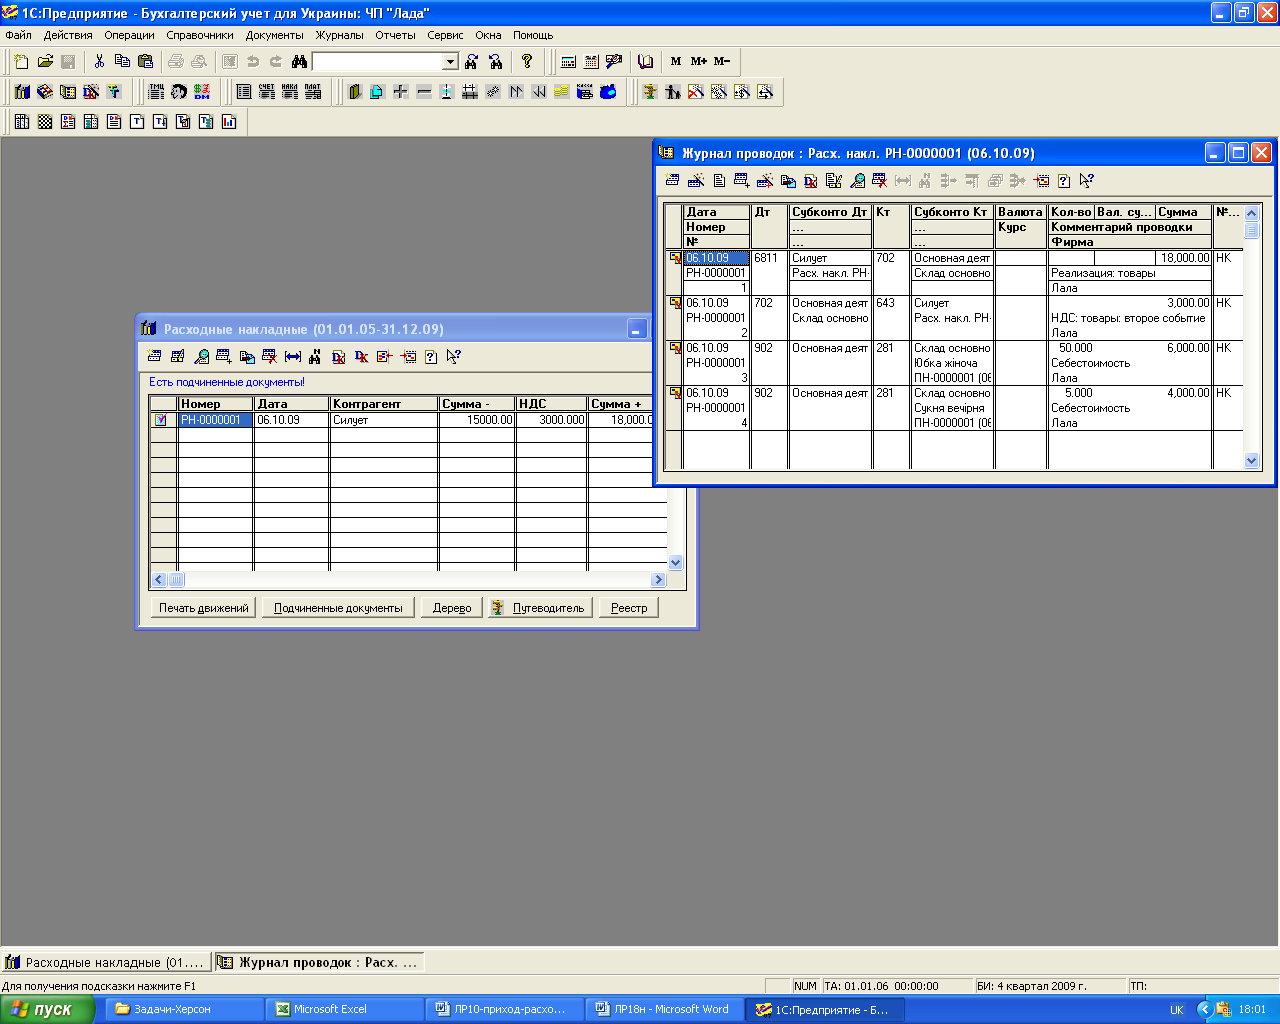Click binoculars search icon in Расходные накладные window
Image resolution: width=1280 pixels, height=1024 pixels.
(315, 357)
